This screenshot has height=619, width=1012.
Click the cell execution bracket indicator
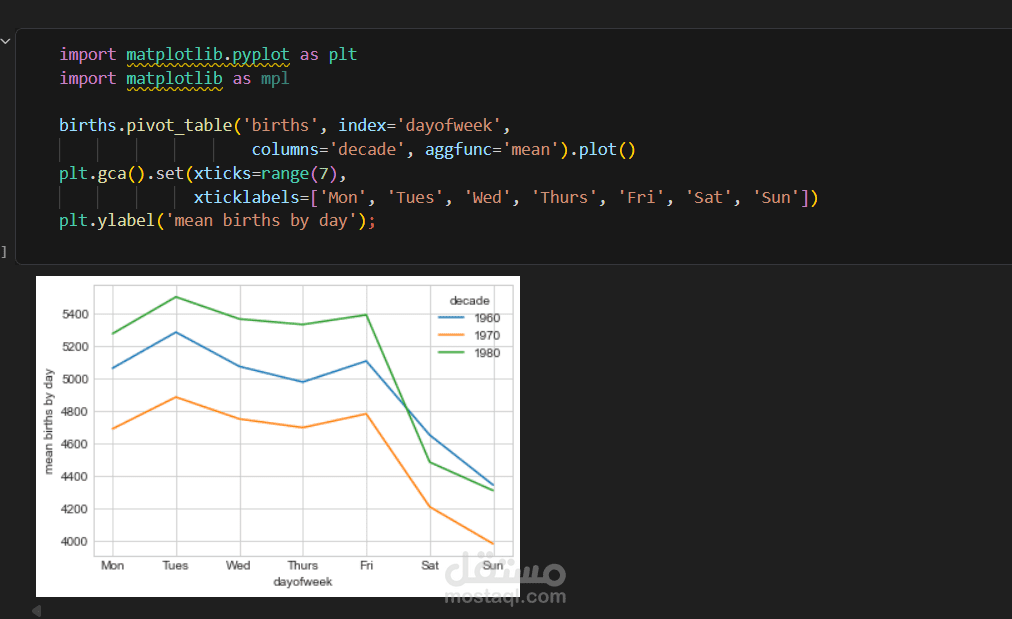pos(4,252)
